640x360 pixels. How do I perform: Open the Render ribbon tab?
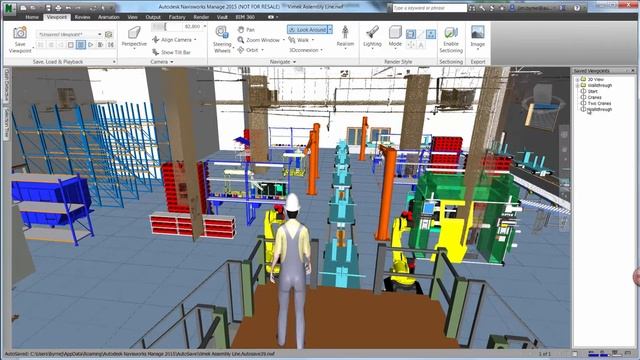coord(201,17)
